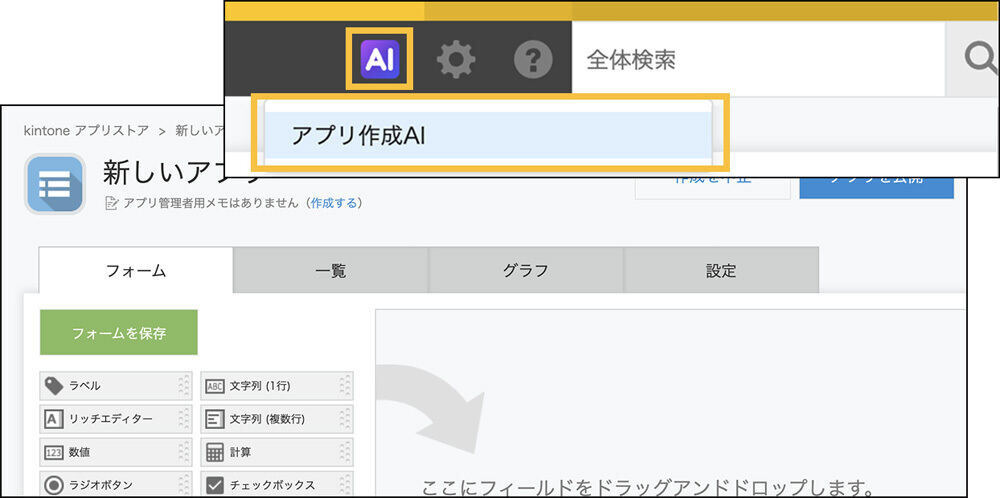1000x498 pixels.
Task: Click the 計算 field text
Action: pyautogui.click(x=240, y=452)
